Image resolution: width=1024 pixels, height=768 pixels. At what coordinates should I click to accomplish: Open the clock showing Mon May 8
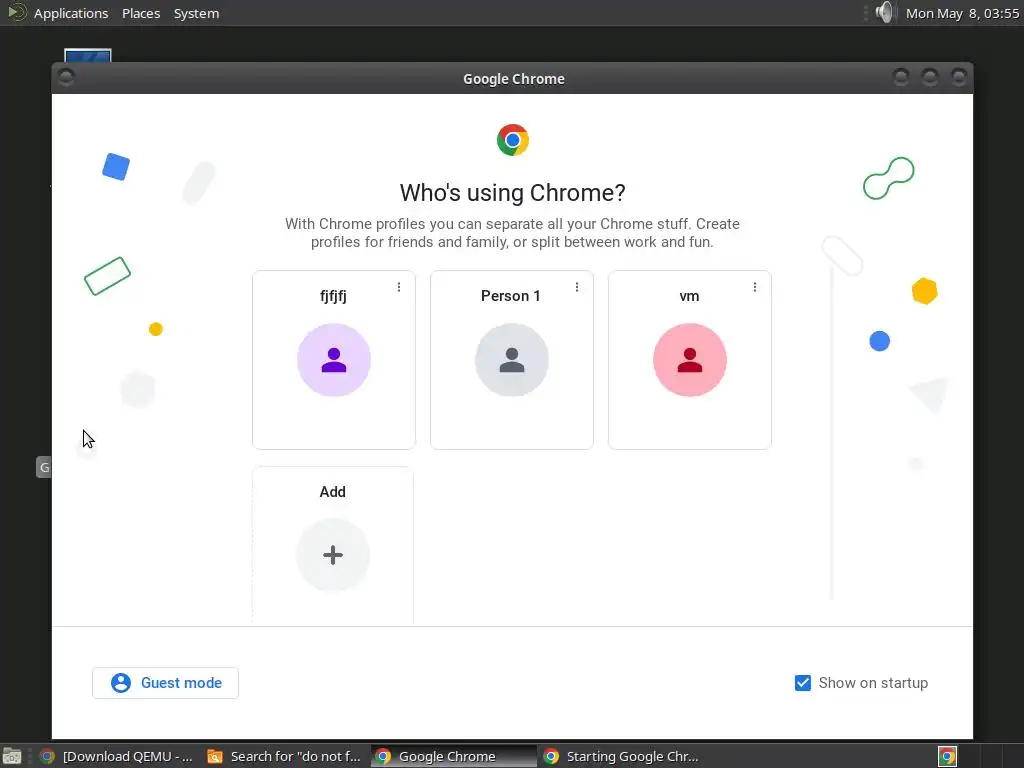pyautogui.click(x=962, y=13)
